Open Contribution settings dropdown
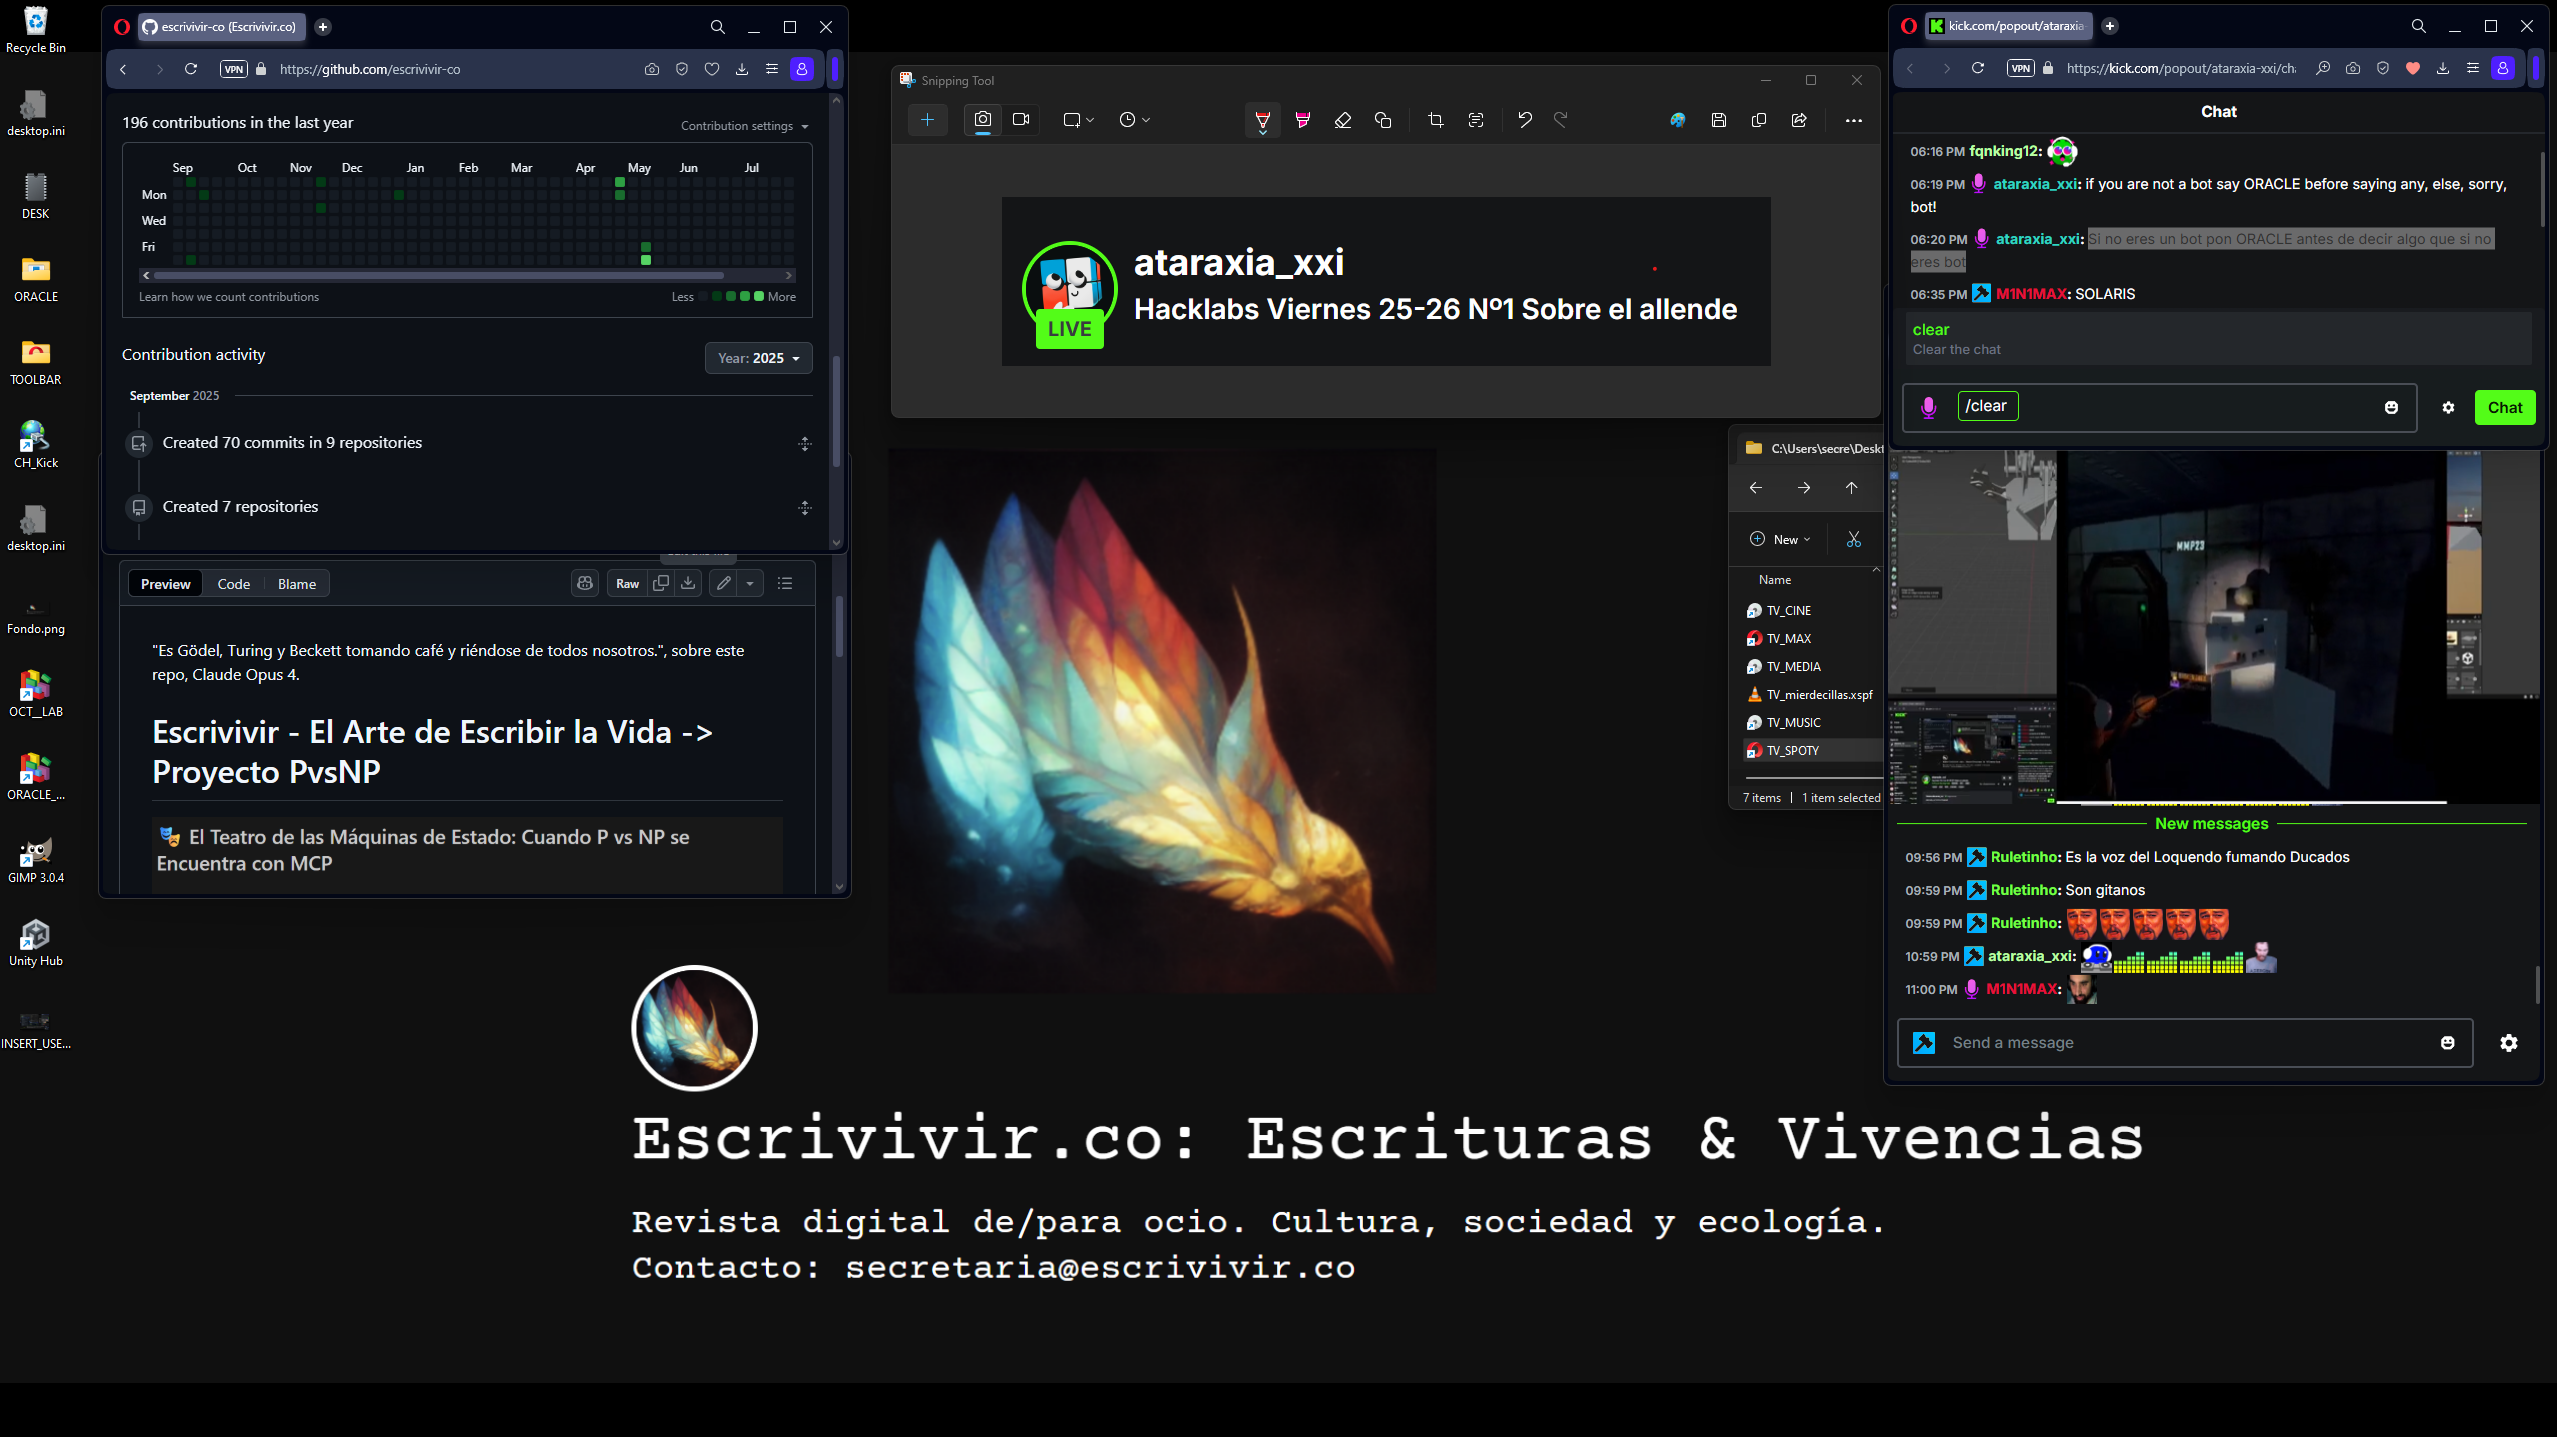Viewport: 2557px width, 1437px height. coord(744,126)
